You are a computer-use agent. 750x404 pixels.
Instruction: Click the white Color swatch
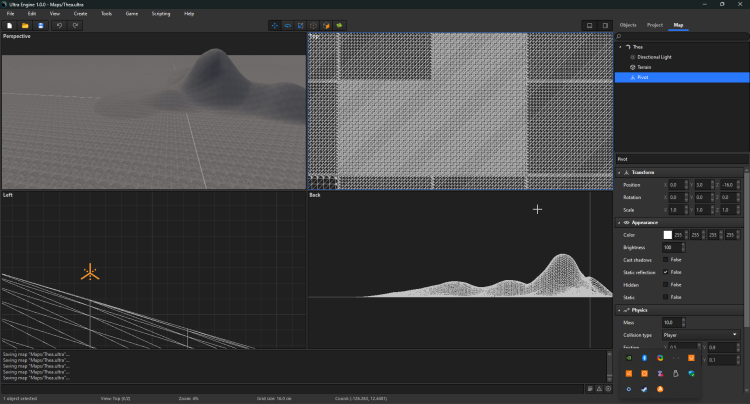tap(668, 235)
